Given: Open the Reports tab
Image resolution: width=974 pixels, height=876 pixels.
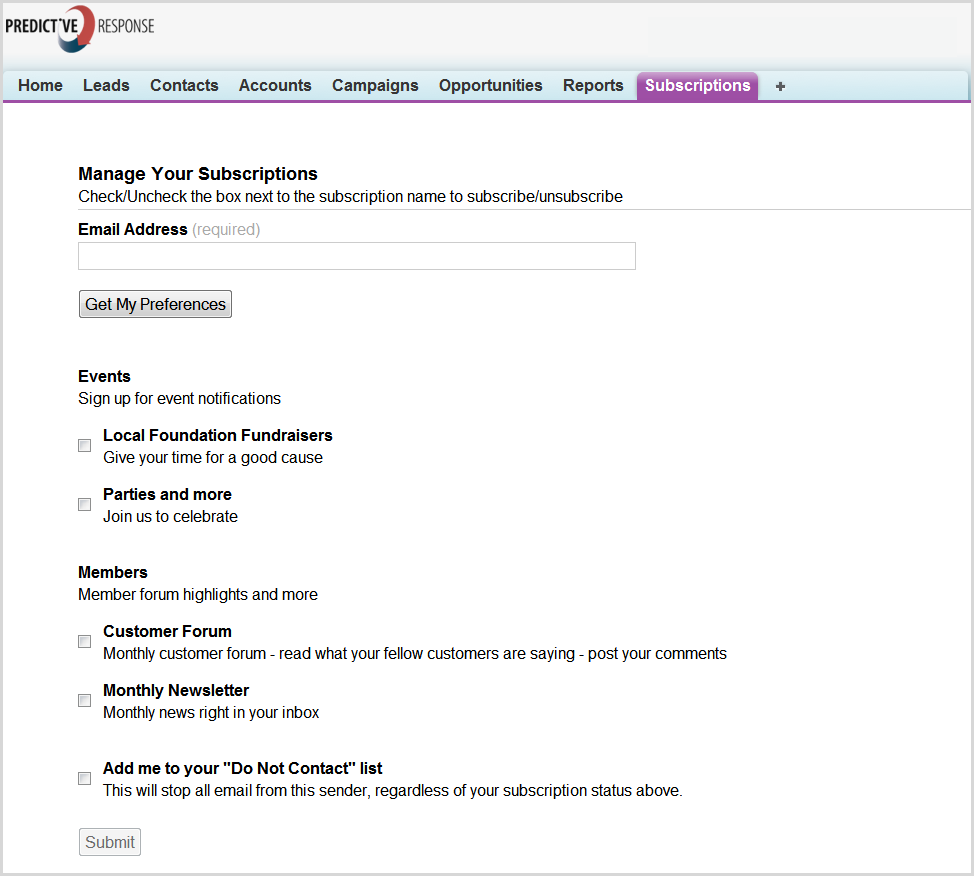Looking at the screenshot, I should [x=593, y=86].
